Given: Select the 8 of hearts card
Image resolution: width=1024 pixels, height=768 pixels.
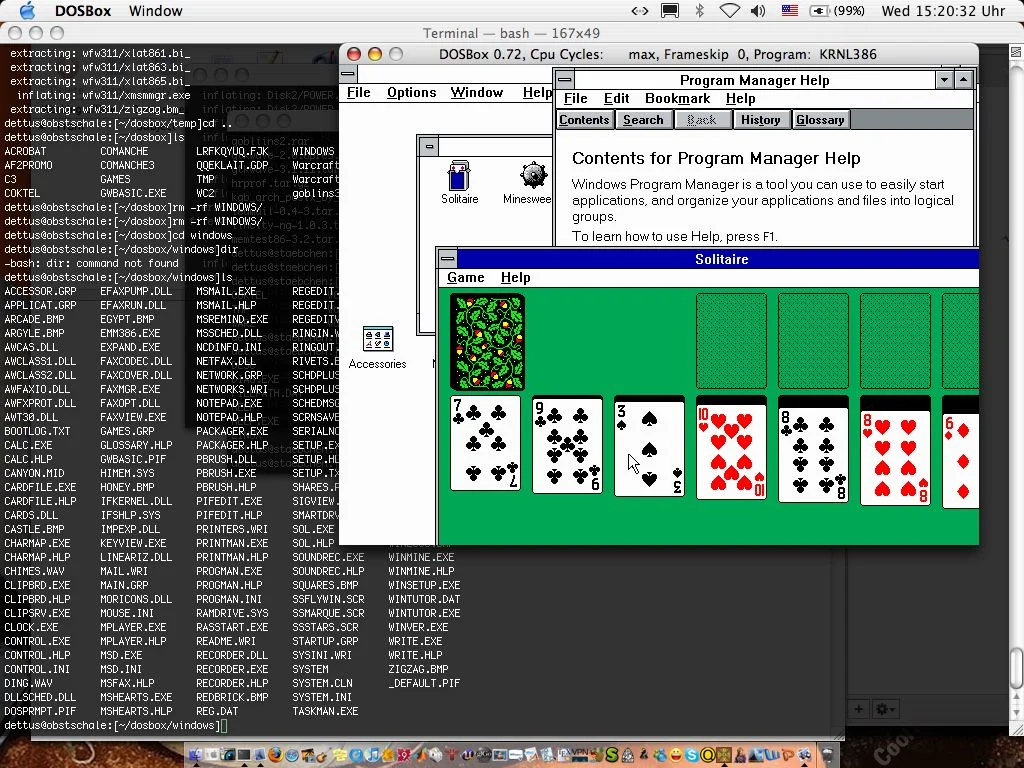Looking at the screenshot, I should (x=895, y=457).
